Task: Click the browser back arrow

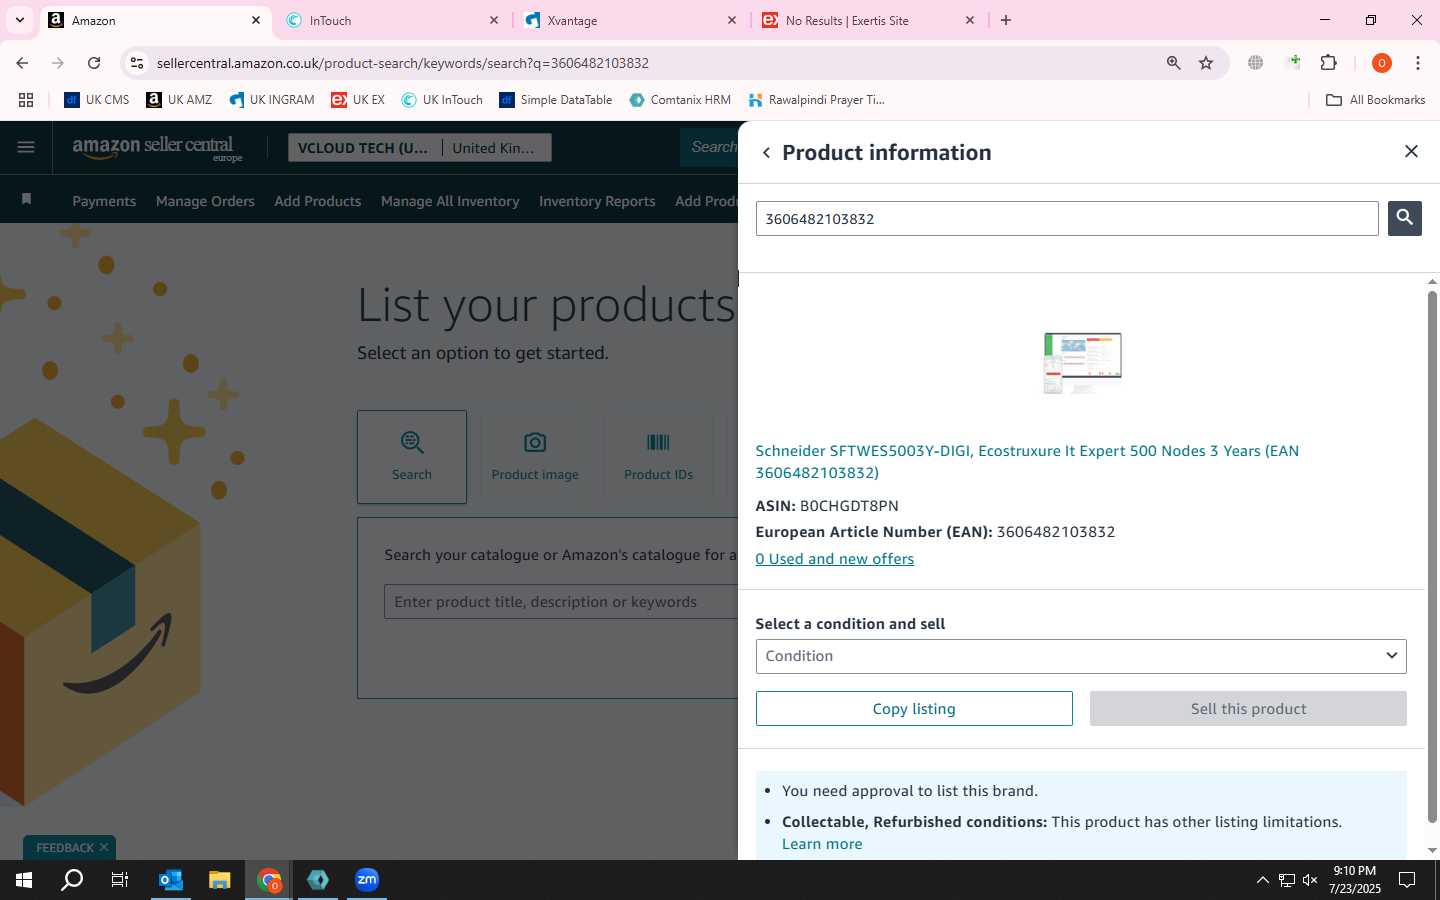Action: 22,63
